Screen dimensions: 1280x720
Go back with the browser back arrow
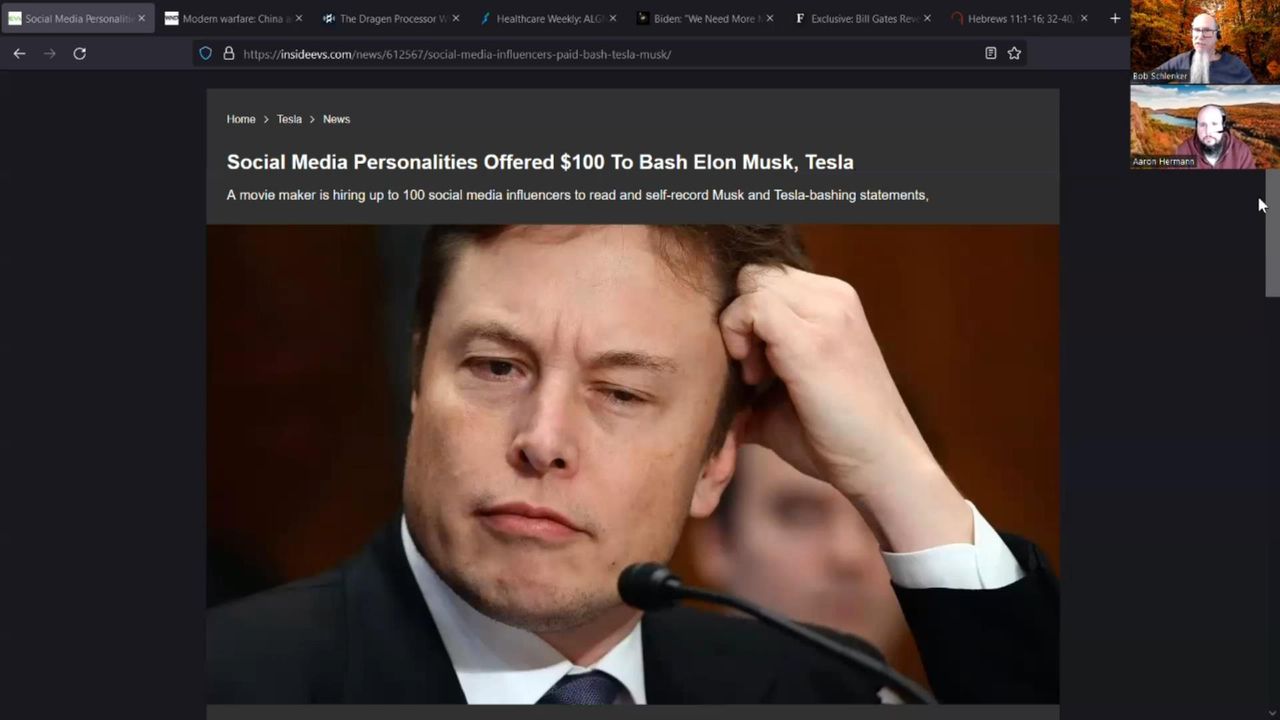click(19, 53)
